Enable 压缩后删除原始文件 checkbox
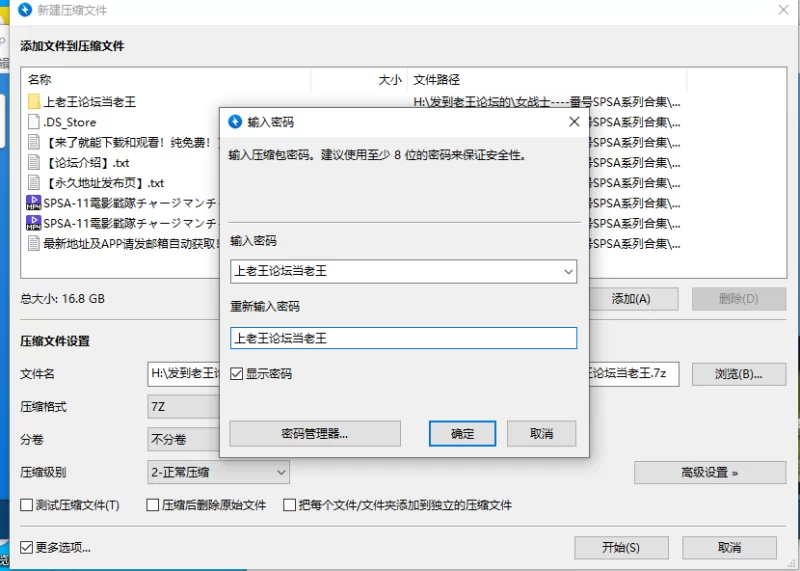 (x=152, y=505)
